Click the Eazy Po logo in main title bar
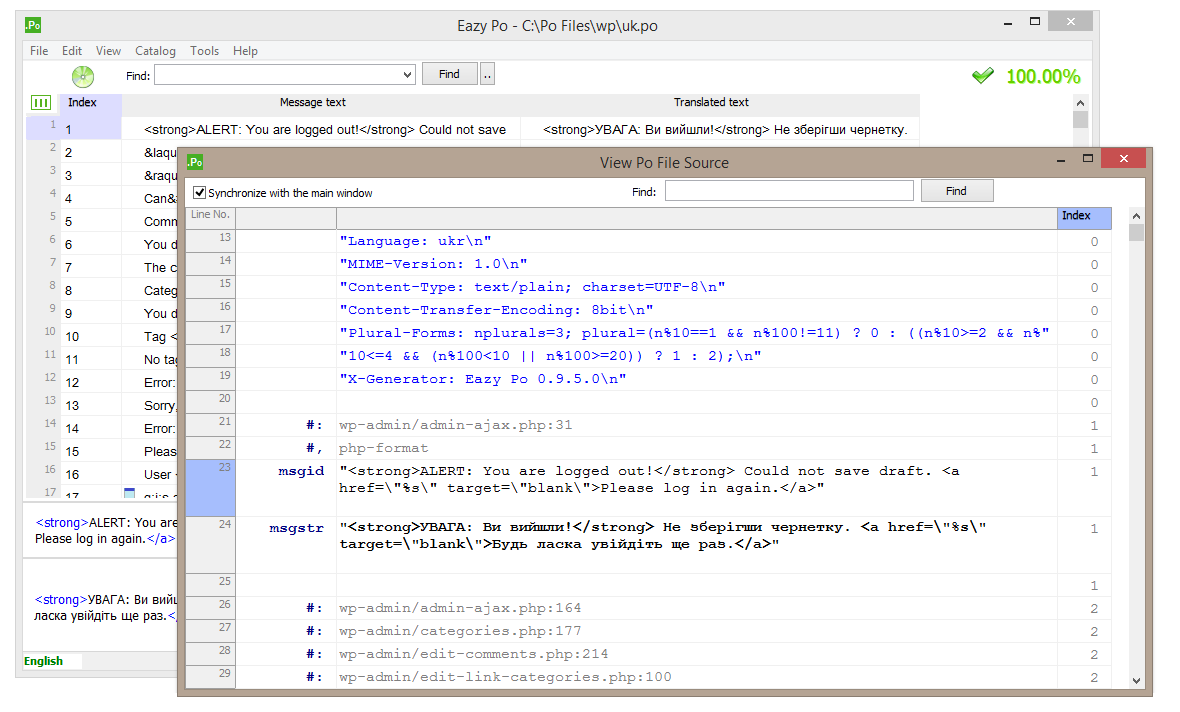Image resolution: width=1180 pixels, height=712 pixels. tap(33, 24)
